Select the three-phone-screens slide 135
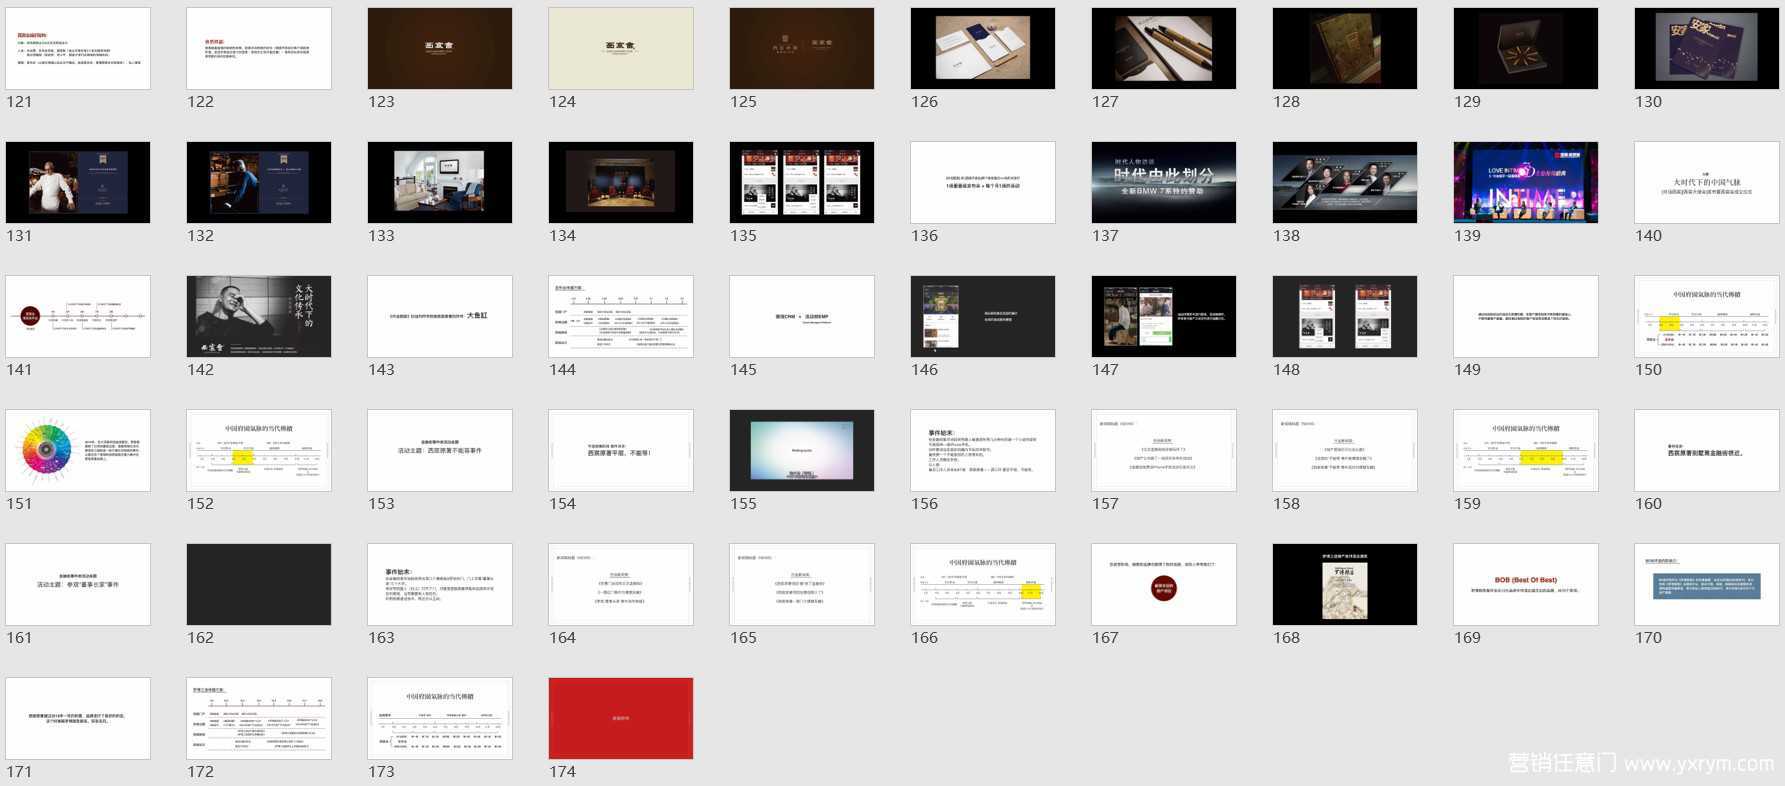The width and height of the screenshot is (1785, 786). click(801, 182)
